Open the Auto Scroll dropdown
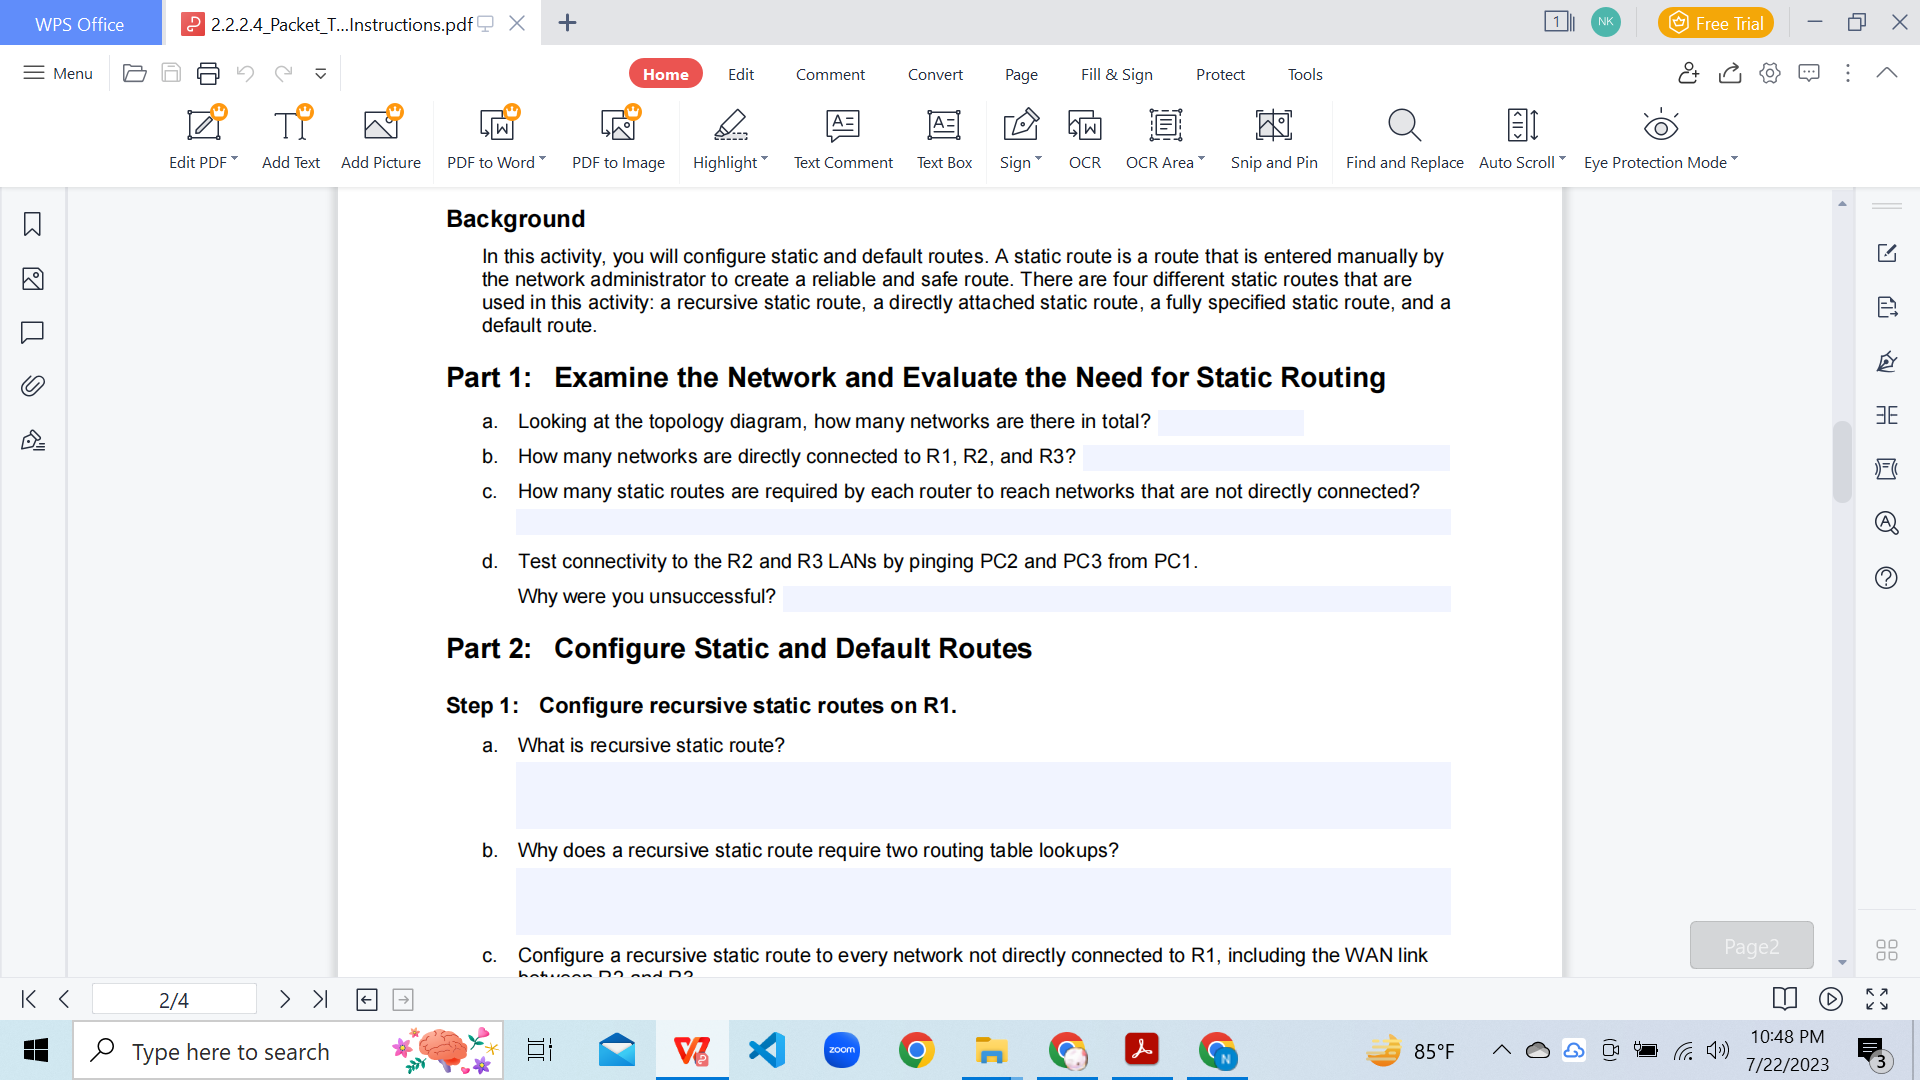Image resolution: width=1920 pixels, height=1080 pixels. pos(1563,160)
